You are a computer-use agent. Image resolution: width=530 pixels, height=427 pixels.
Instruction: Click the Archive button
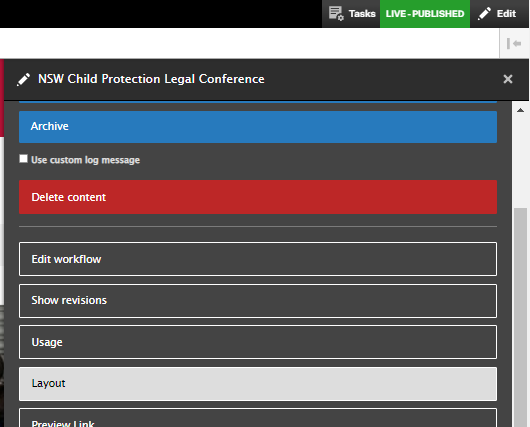pyautogui.click(x=258, y=126)
